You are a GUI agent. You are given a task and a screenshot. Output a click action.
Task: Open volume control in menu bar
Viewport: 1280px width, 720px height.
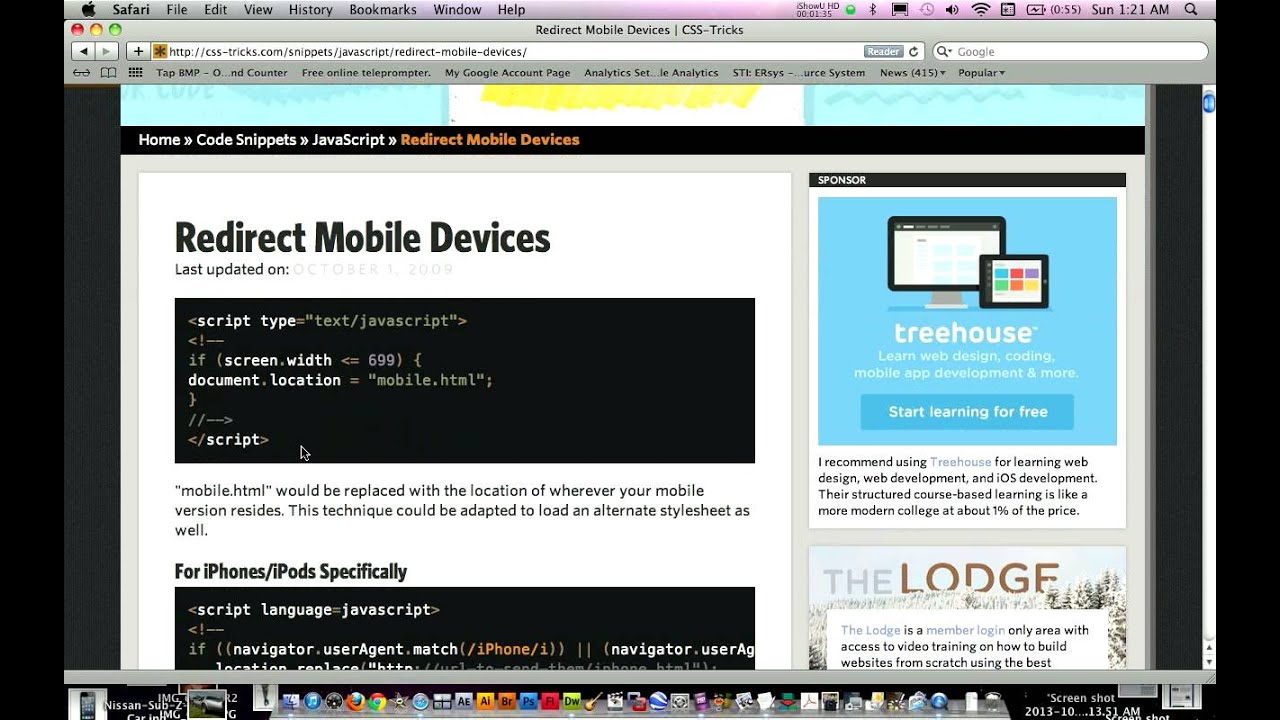point(951,9)
